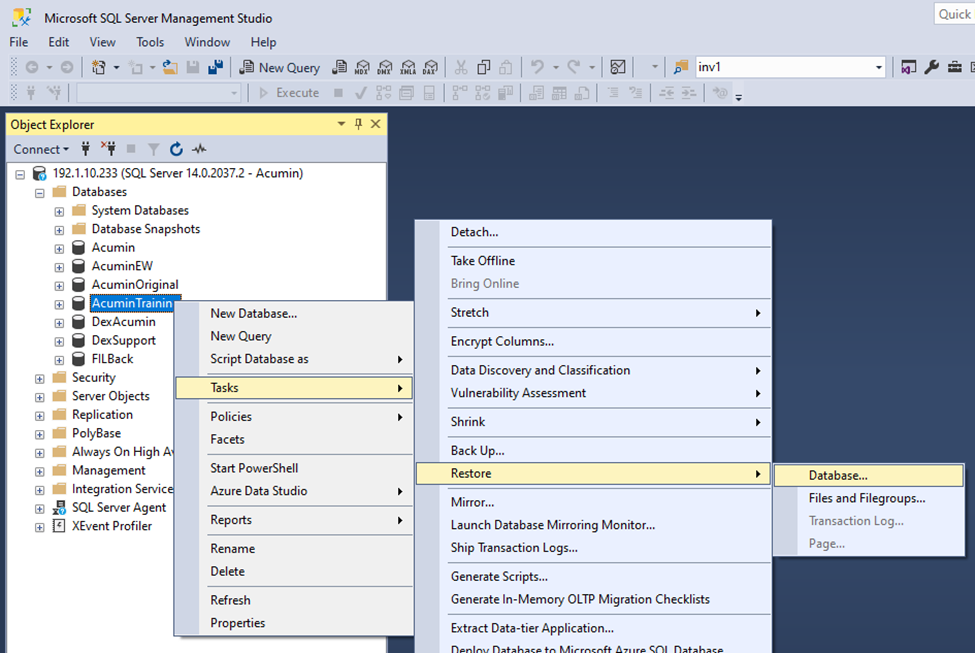Open Activity Monitor from Object Explorer toolbar
Screen dimensions: 975x653
click(x=199, y=149)
